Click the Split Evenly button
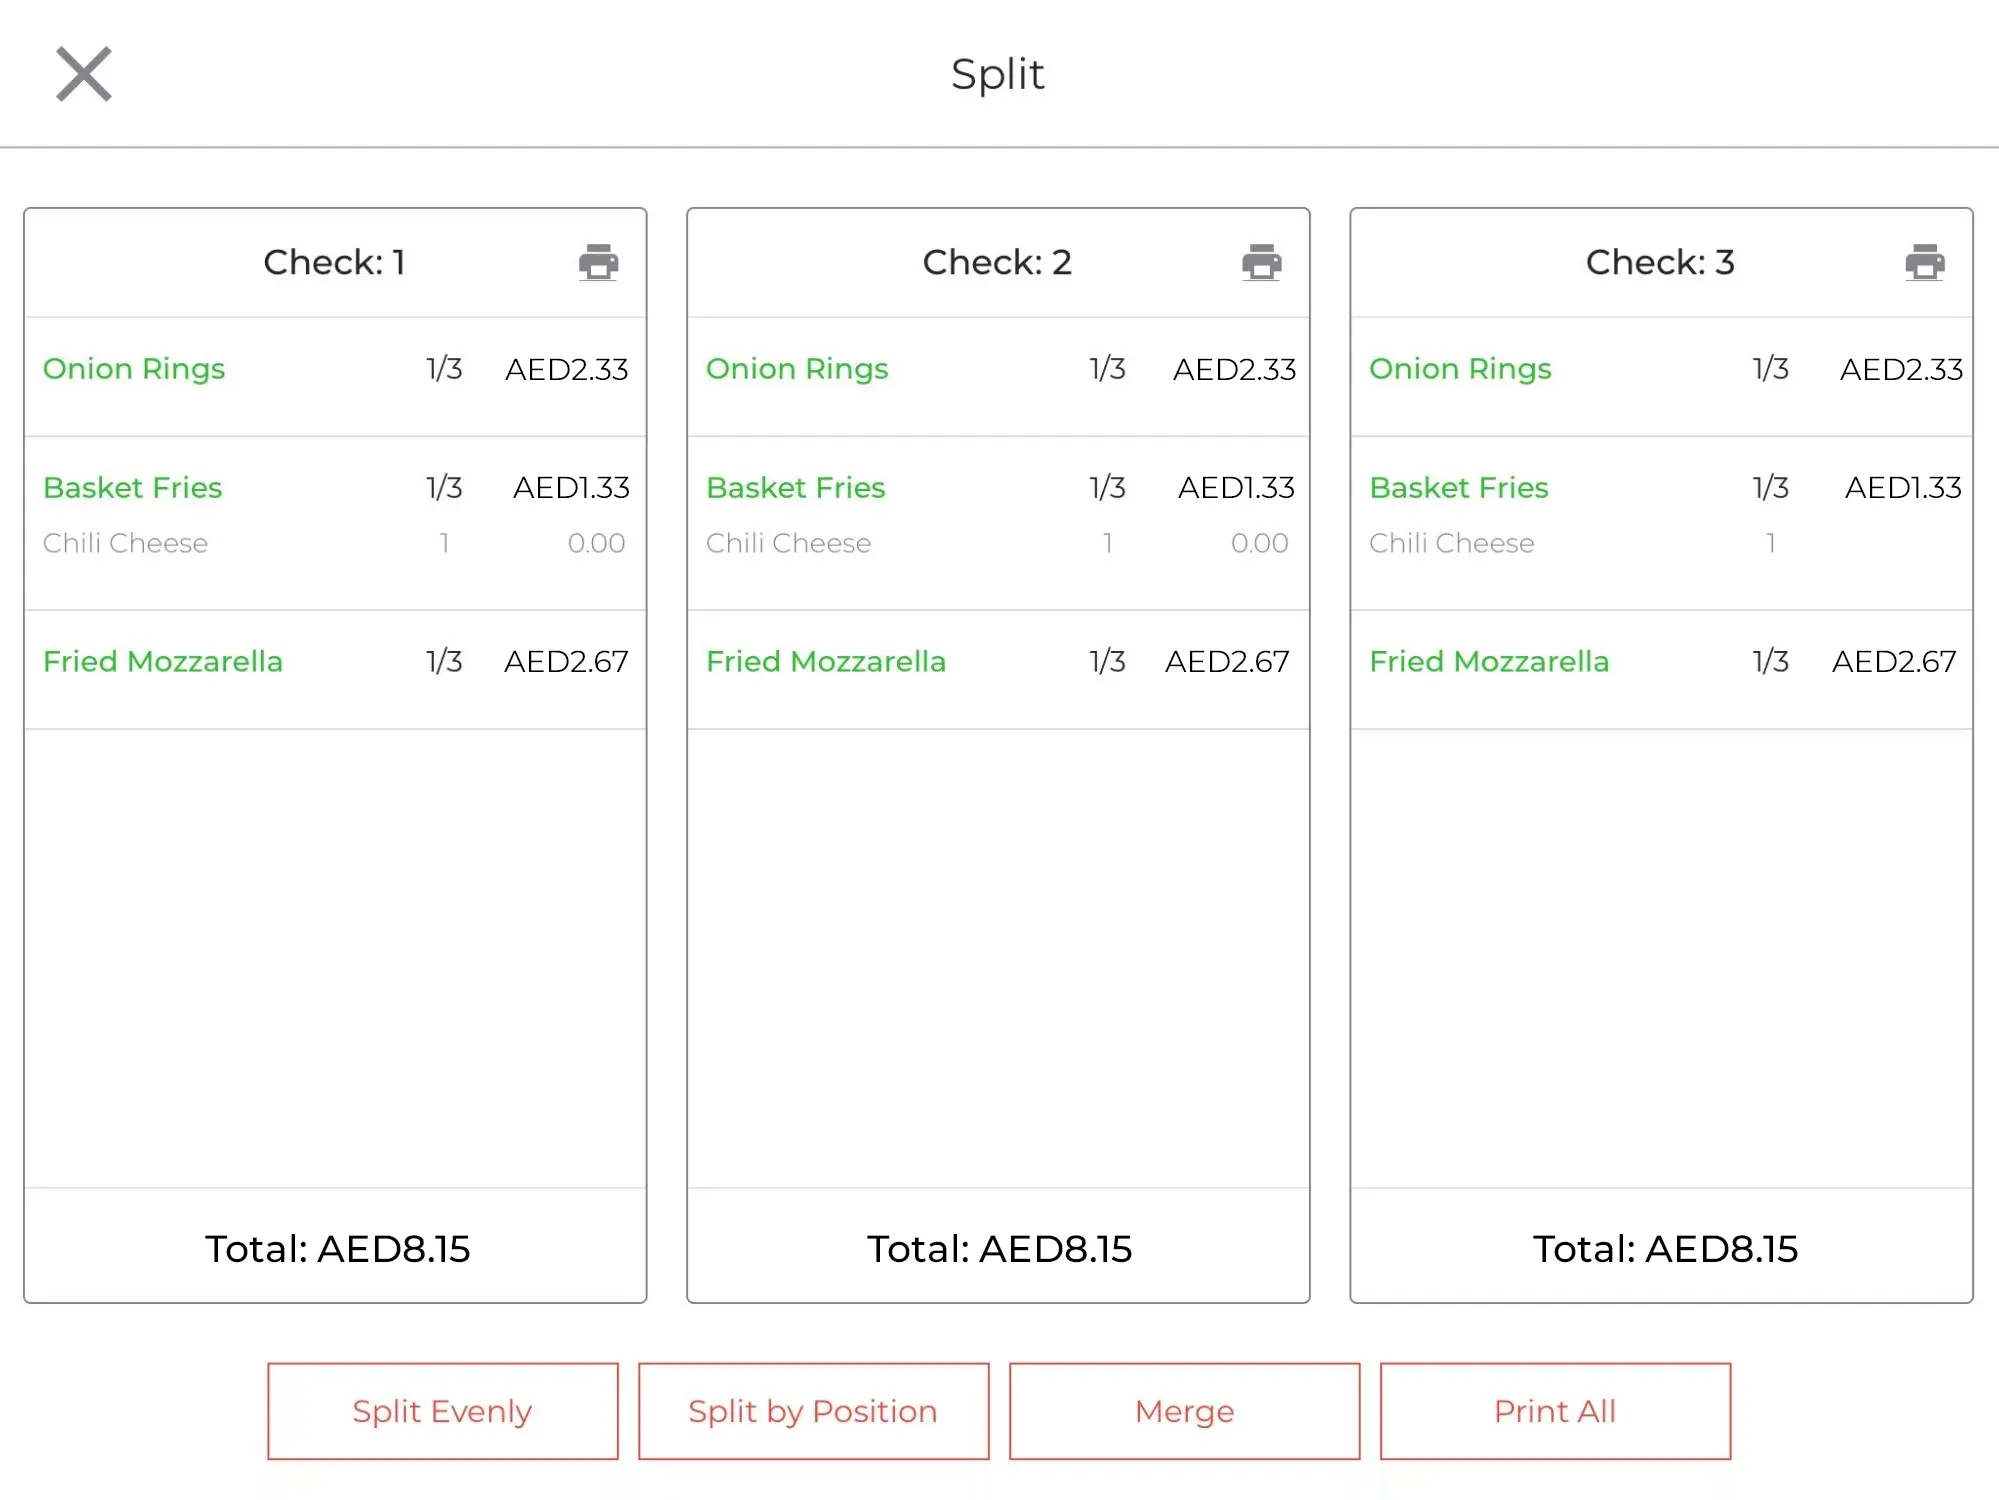Screen dimensions: 1999x1500 pyautogui.click(x=441, y=1411)
